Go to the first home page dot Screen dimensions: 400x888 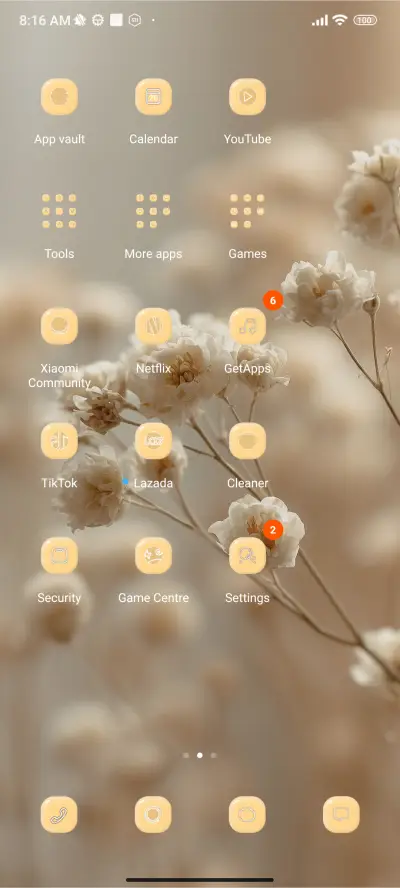[x=186, y=755]
